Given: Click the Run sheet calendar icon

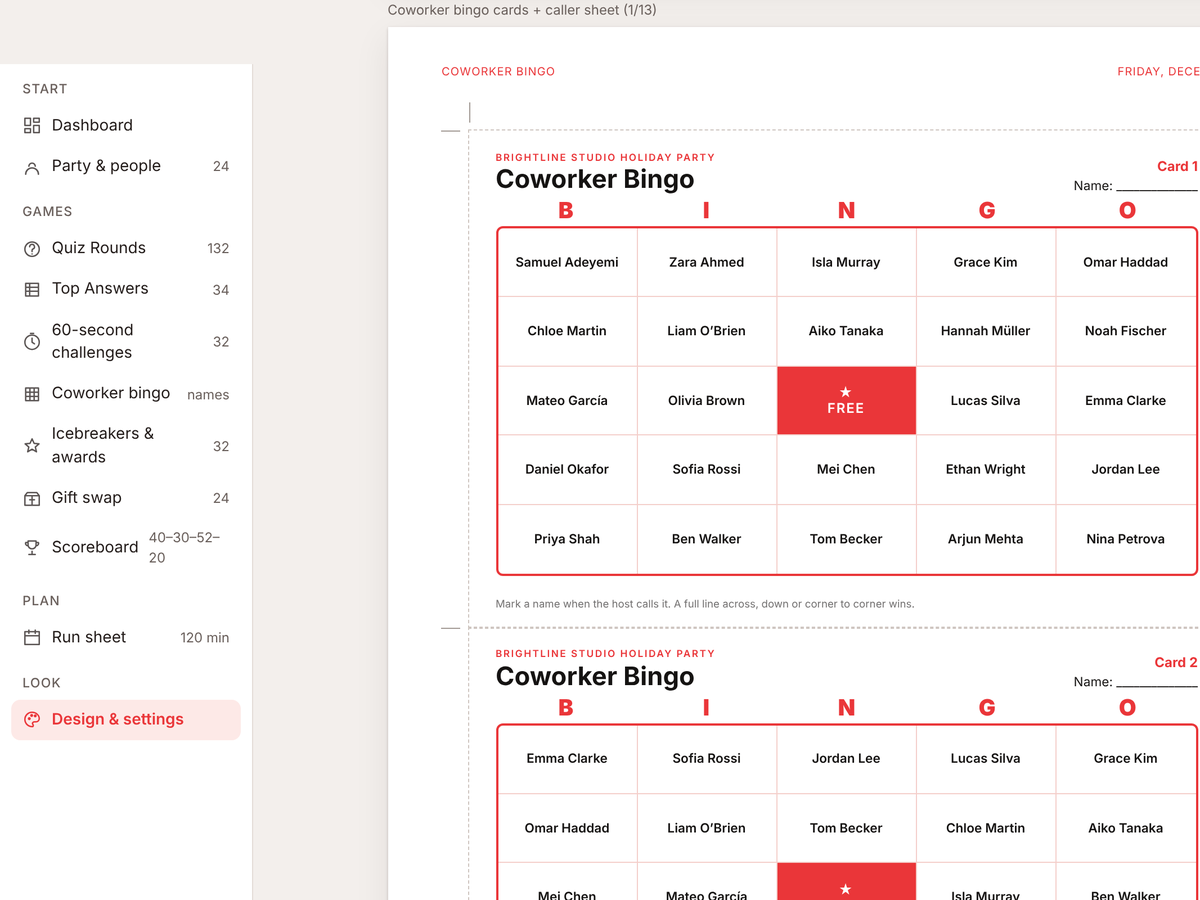Looking at the screenshot, I should [32, 637].
